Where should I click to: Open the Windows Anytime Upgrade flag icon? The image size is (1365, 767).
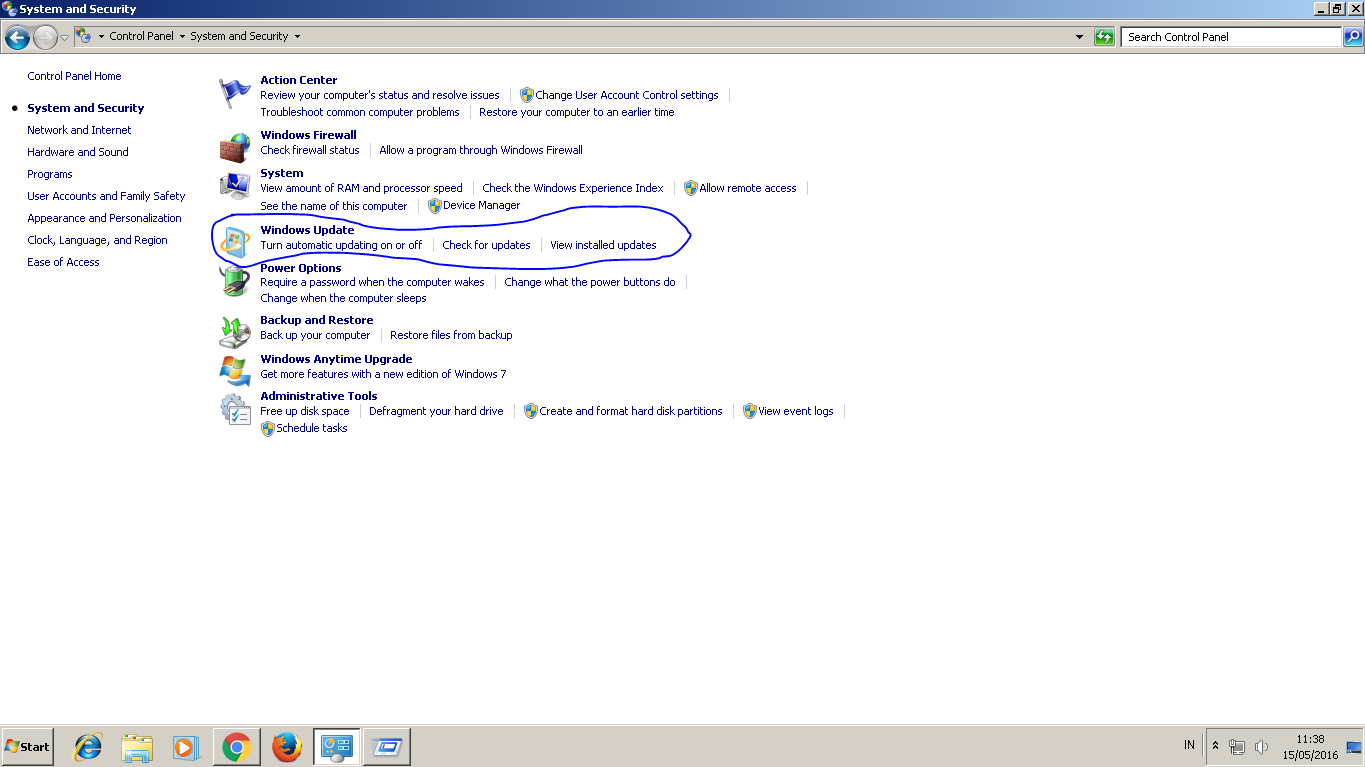235,371
